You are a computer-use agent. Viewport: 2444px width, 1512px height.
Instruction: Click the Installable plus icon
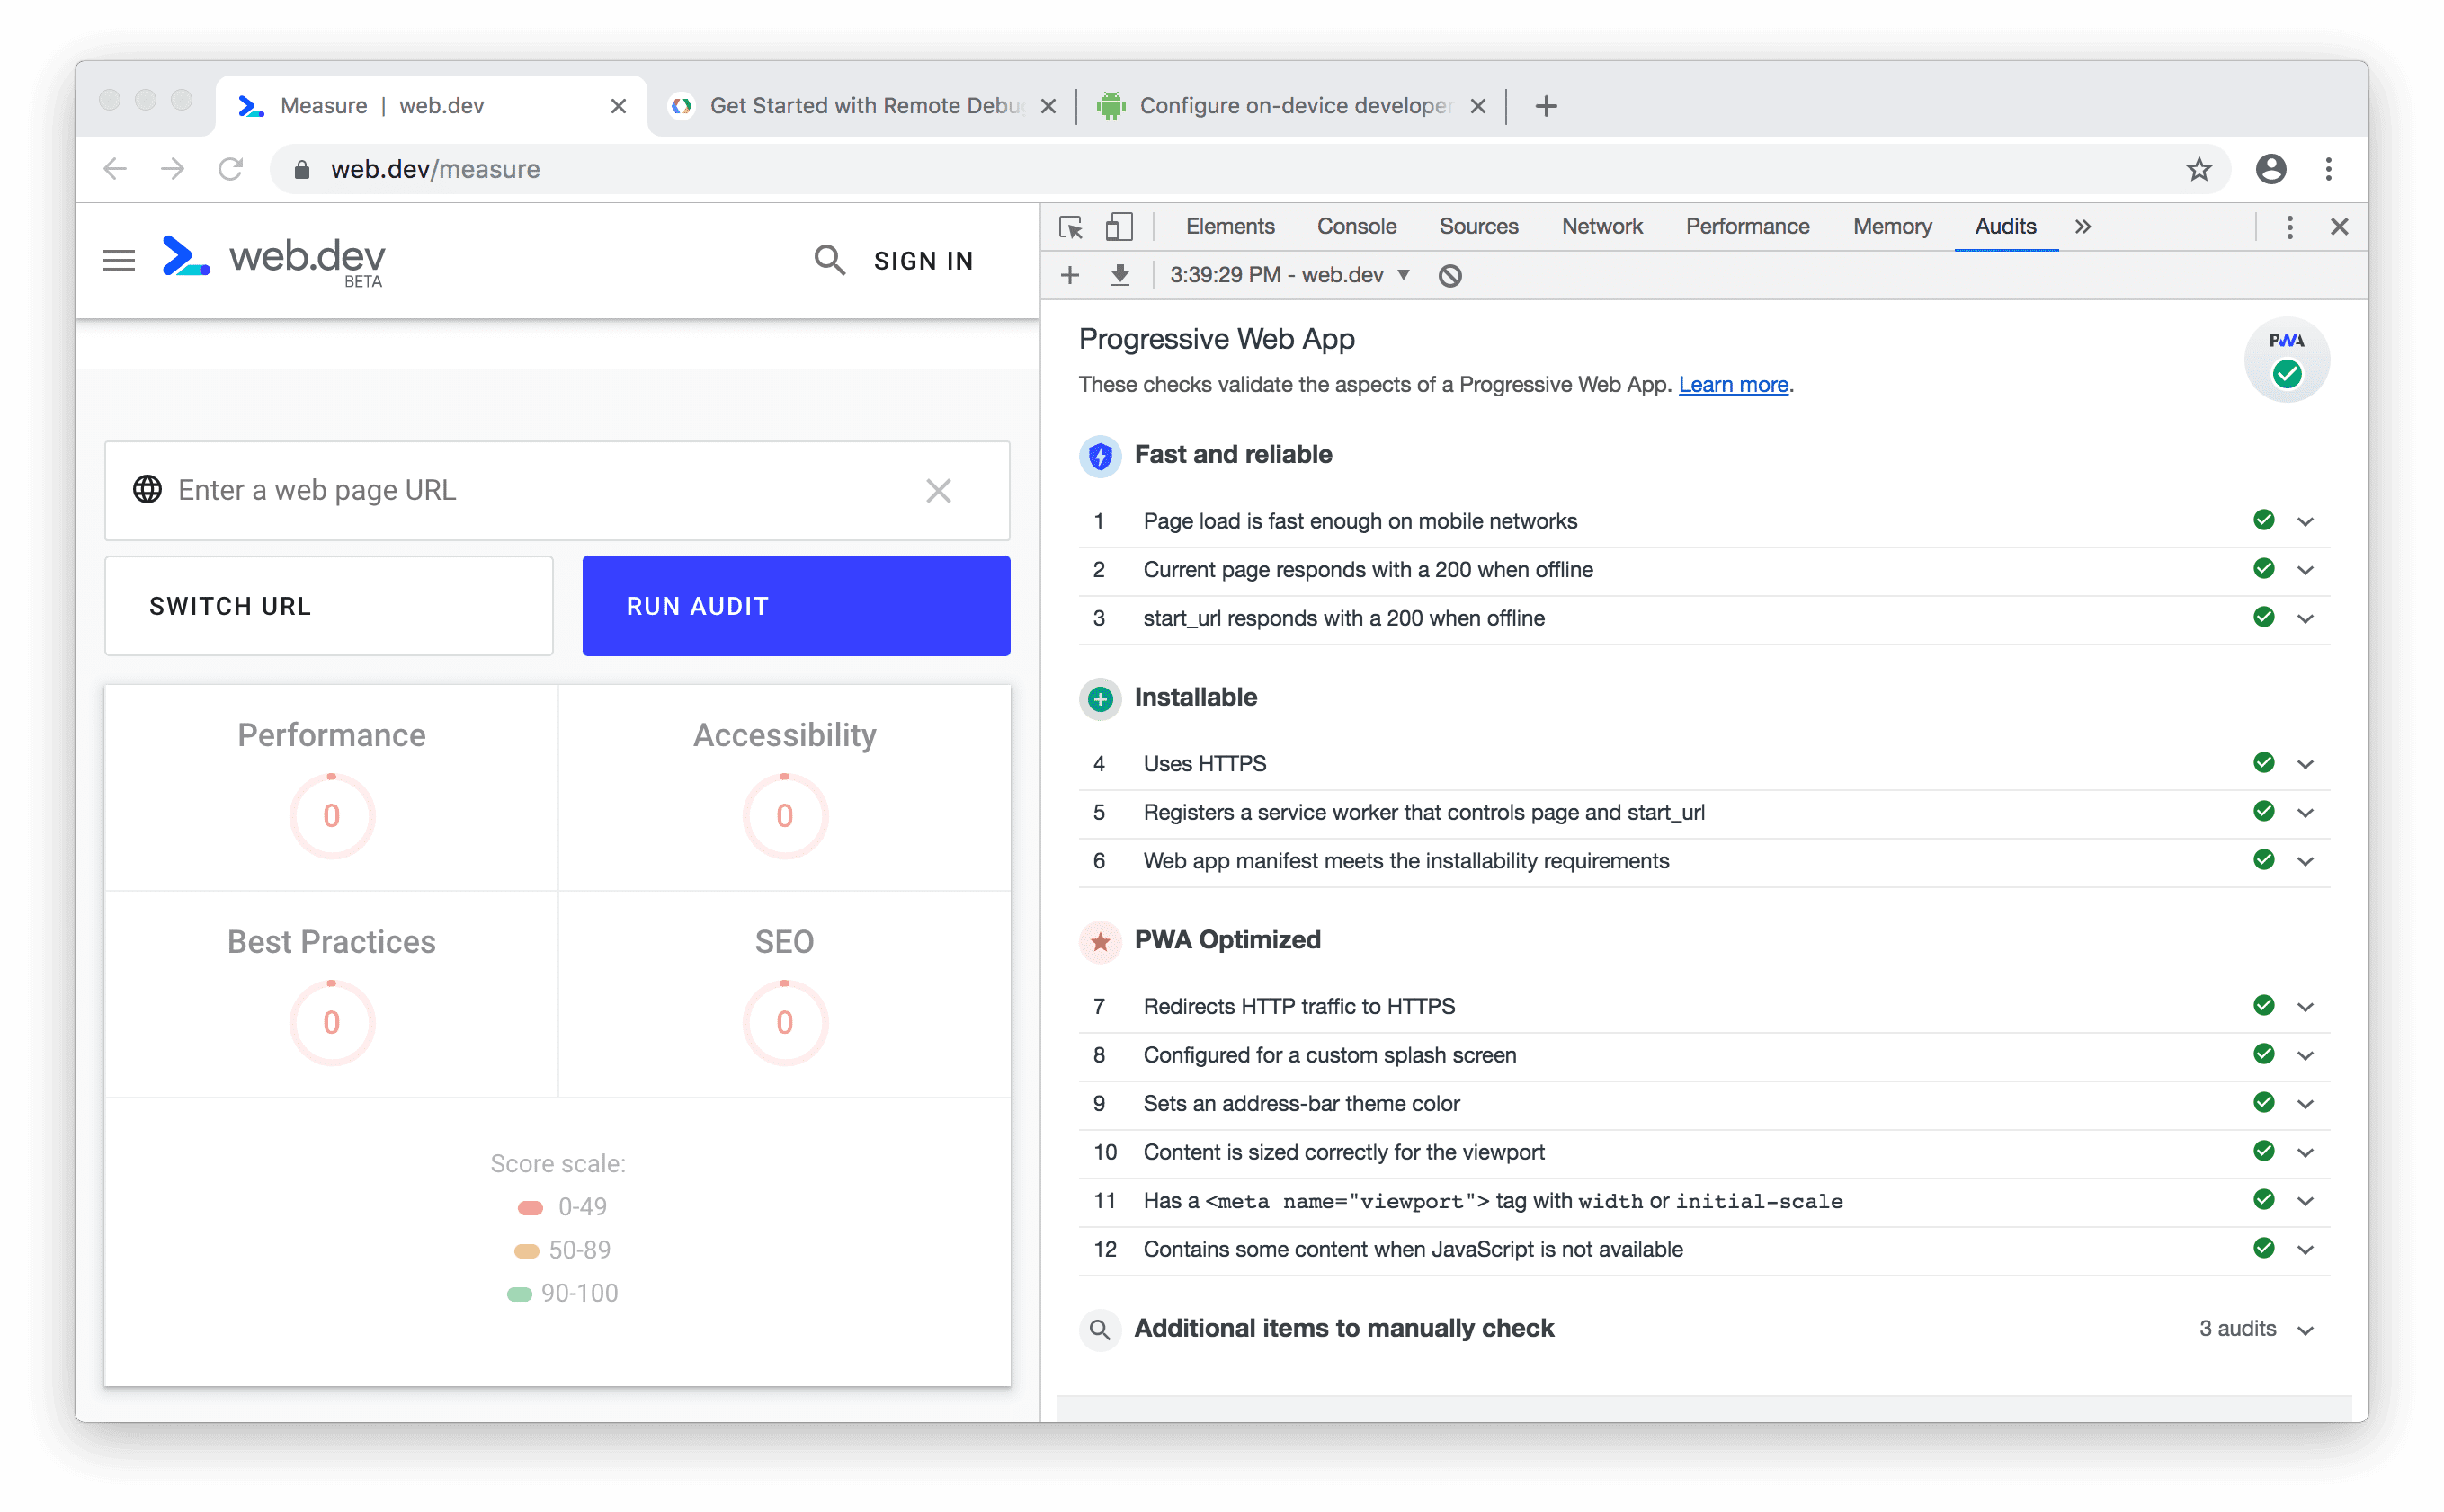tap(1098, 697)
